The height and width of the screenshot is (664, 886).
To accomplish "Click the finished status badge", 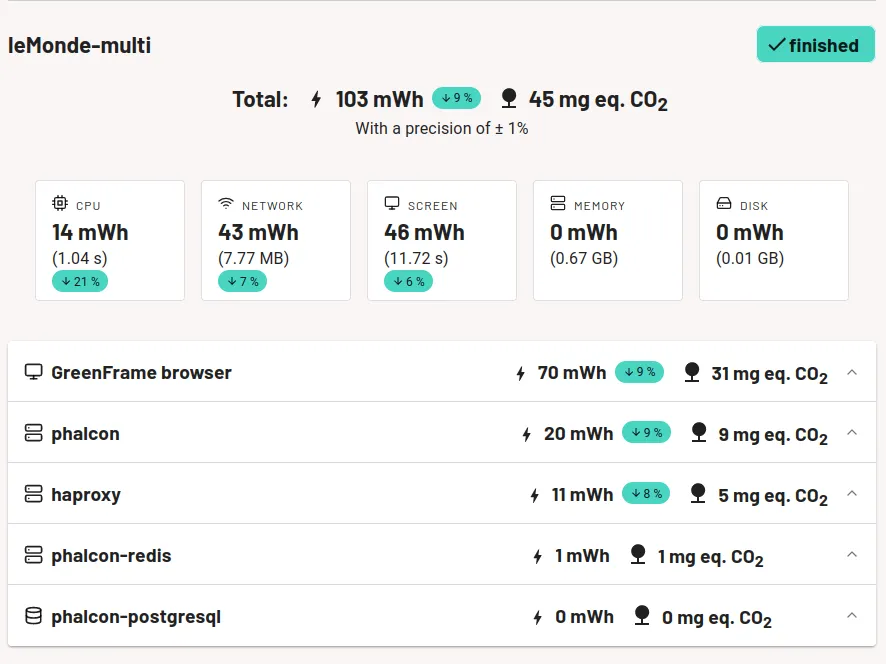I will 815,45.
